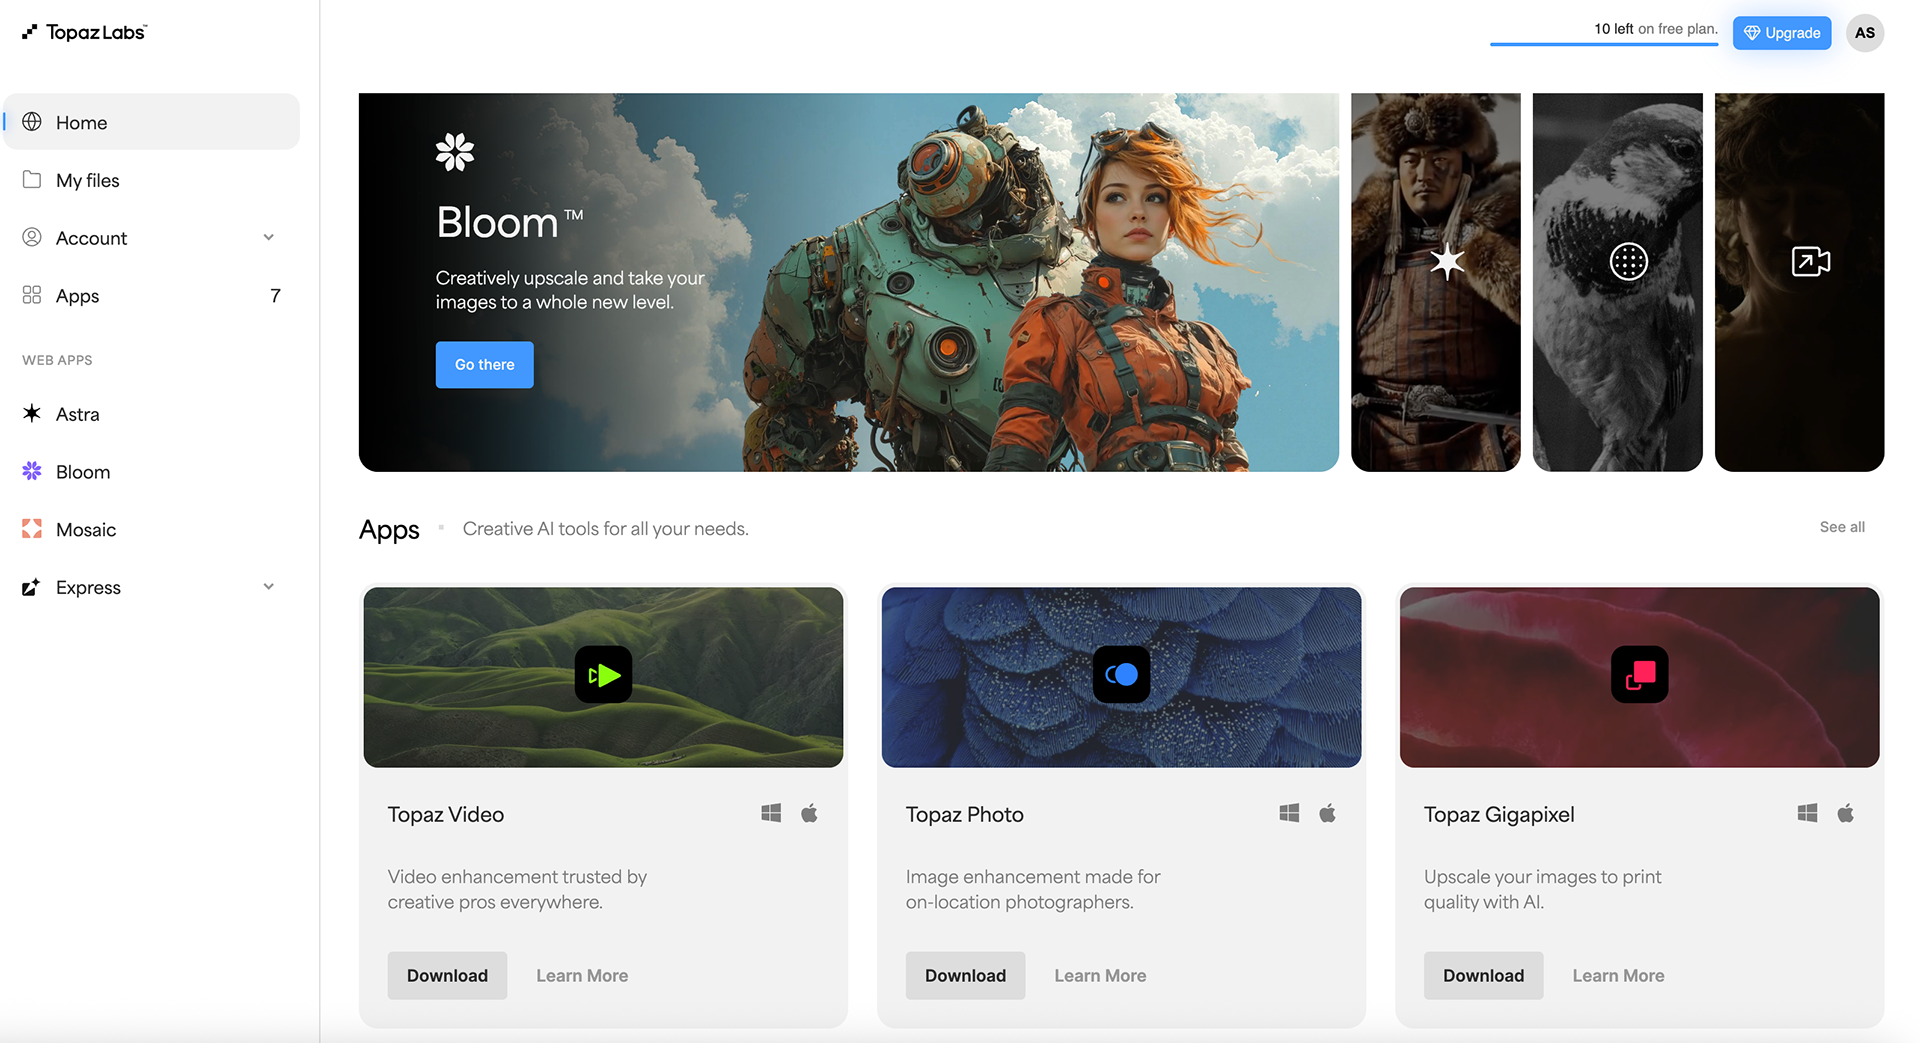Click the Topaz Photo blue feathers image
This screenshot has height=1043, width=1920.
pyautogui.click(x=1121, y=677)
